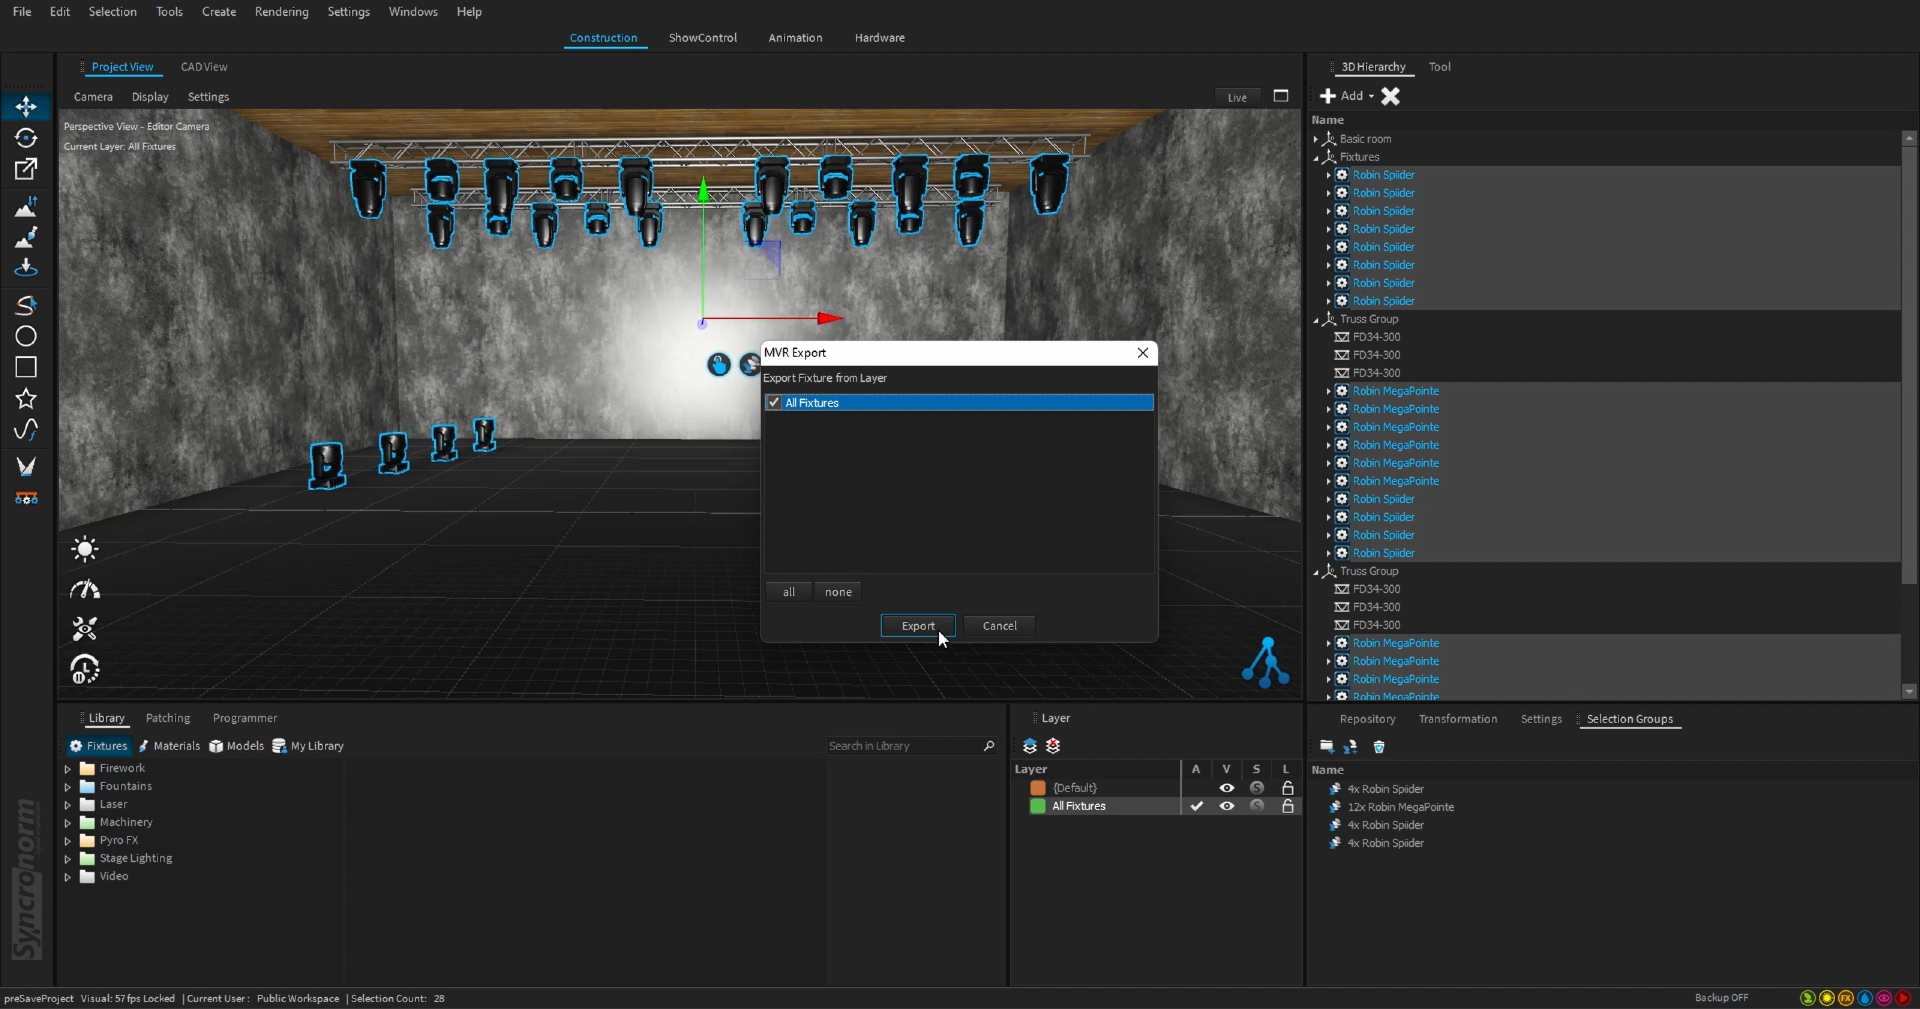The height and width of the screenshot is (1009, 1920).
Task: Select the Move tool in left toolbar
Action: point(26,106)
